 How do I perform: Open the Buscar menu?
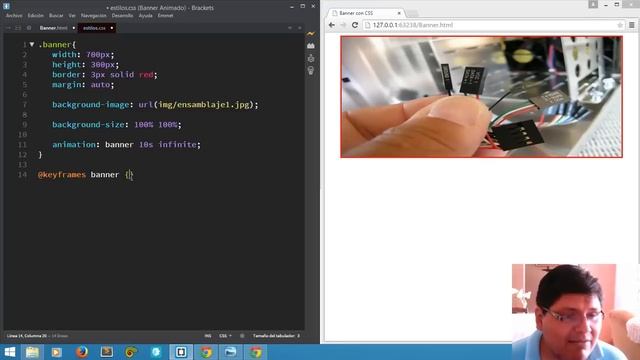tap(56, 16)
